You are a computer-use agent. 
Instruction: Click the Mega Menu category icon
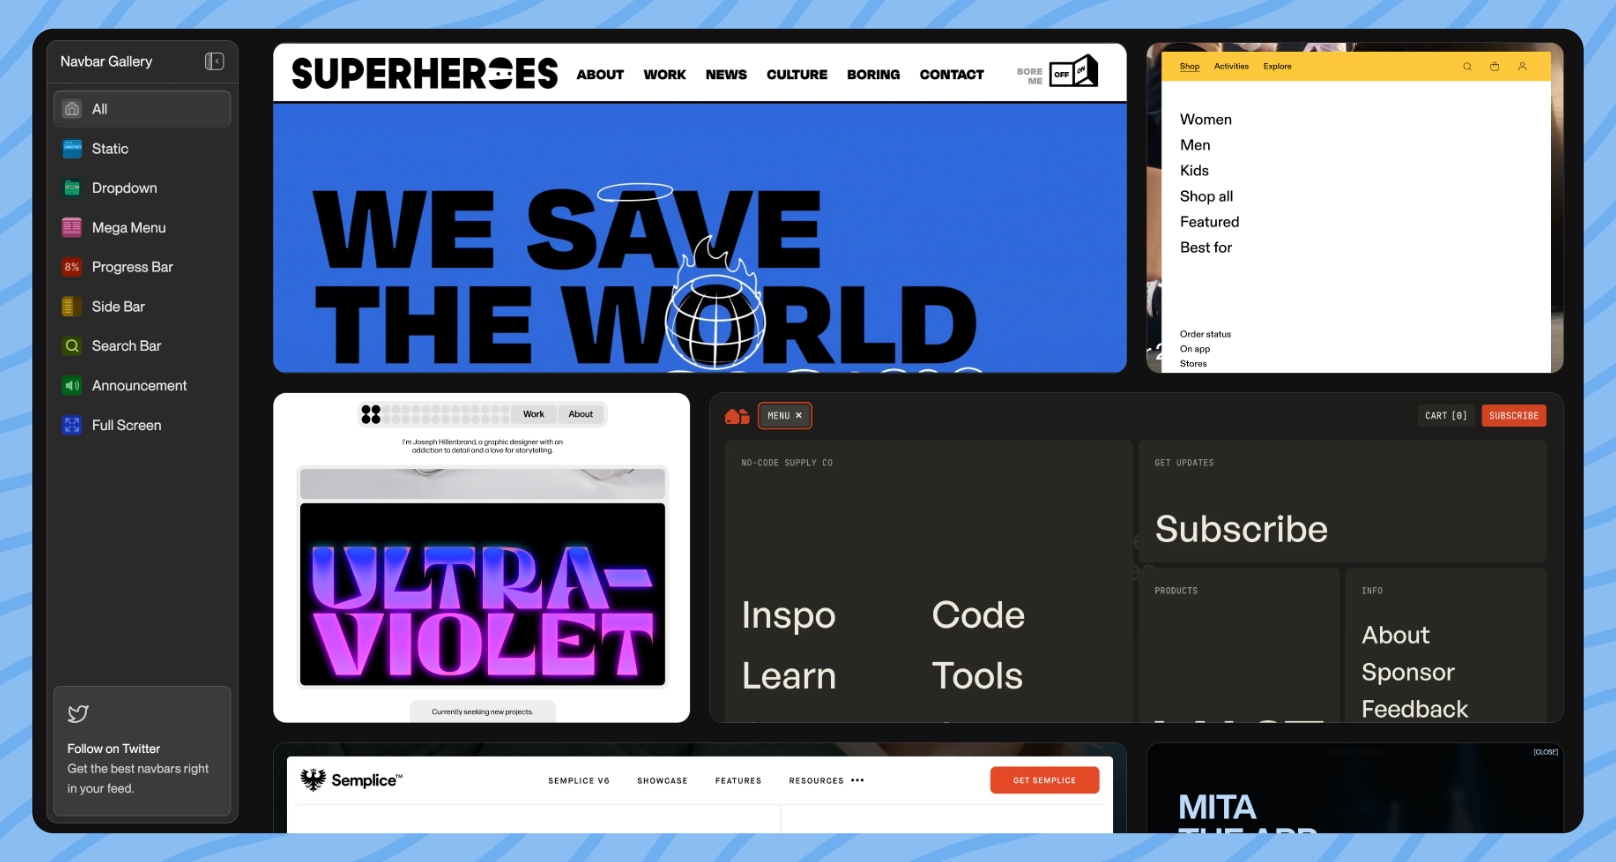tap(72, 228)
